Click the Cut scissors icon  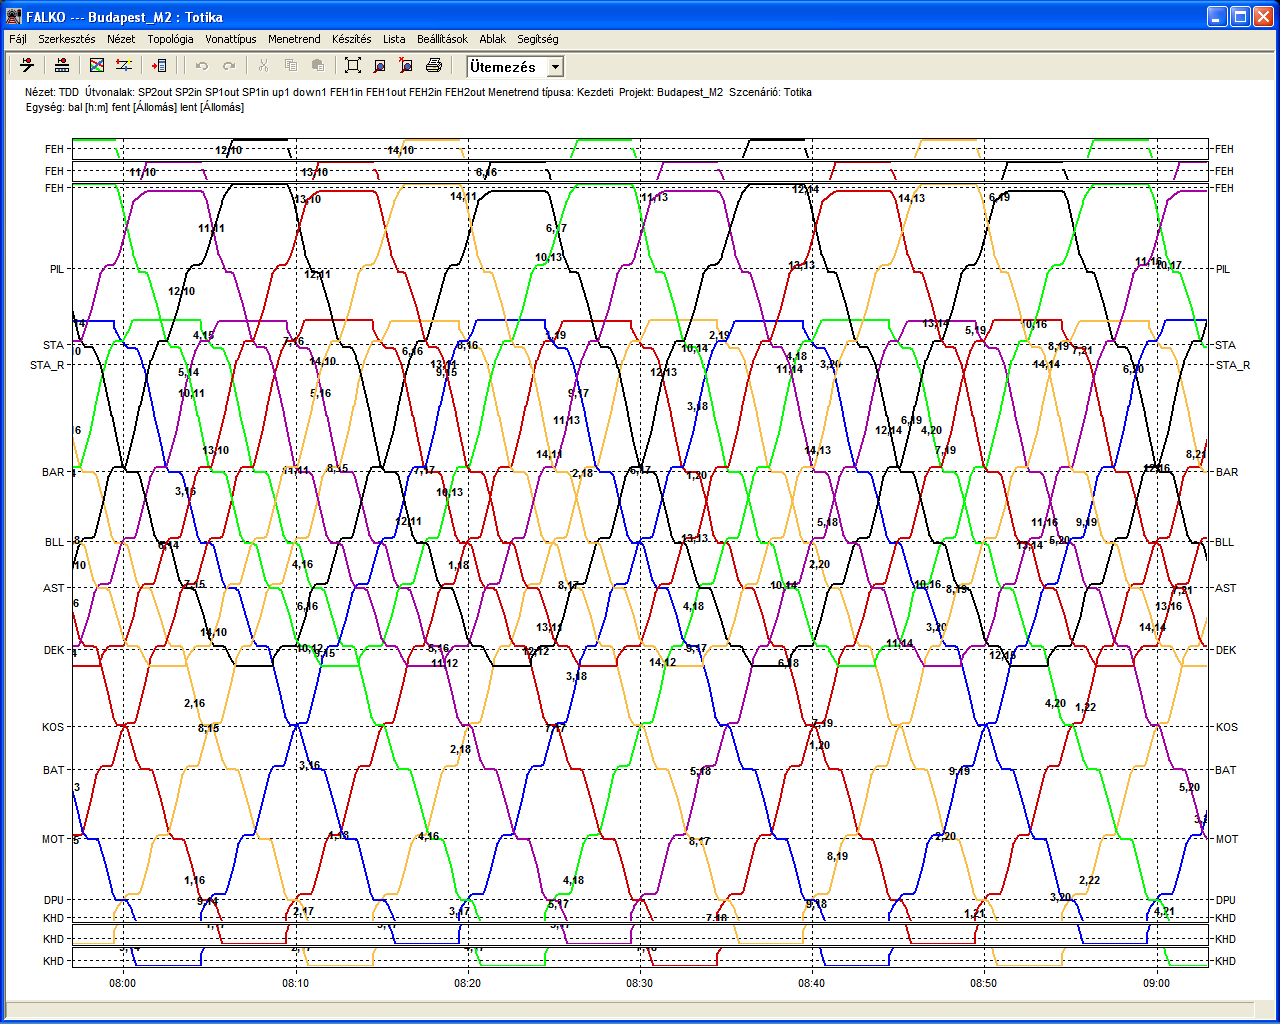(x=263, y=66)
